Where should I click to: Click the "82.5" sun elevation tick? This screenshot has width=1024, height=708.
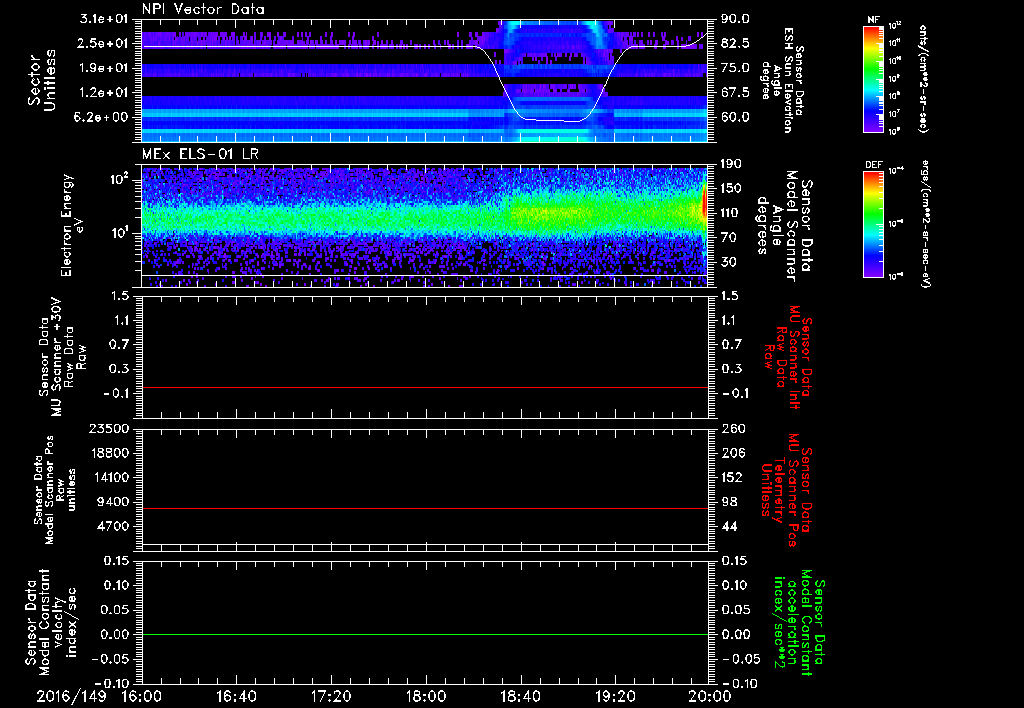coord(735,43)
